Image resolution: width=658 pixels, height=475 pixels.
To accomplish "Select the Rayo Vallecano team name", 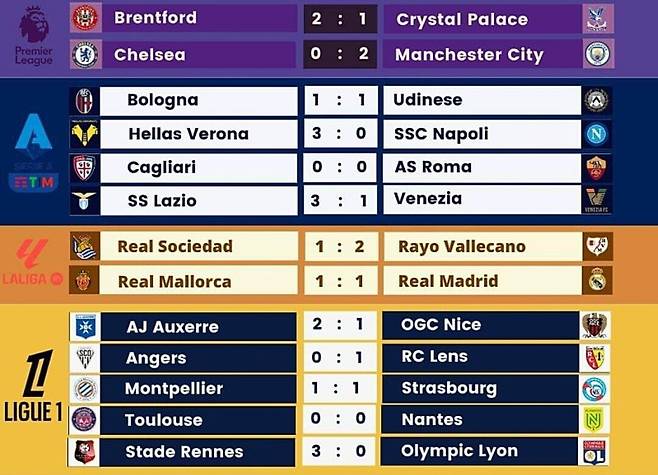I will [x=461, y=246].
